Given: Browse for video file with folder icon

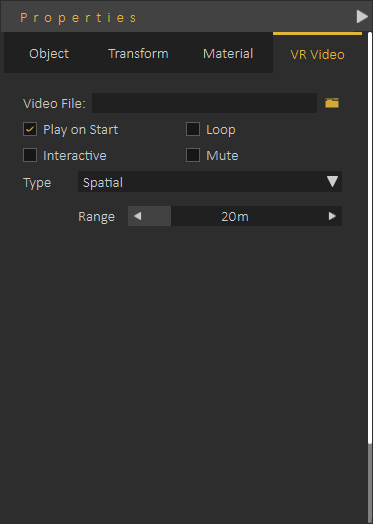Looking at the screenshot, I should pos(332,103).
